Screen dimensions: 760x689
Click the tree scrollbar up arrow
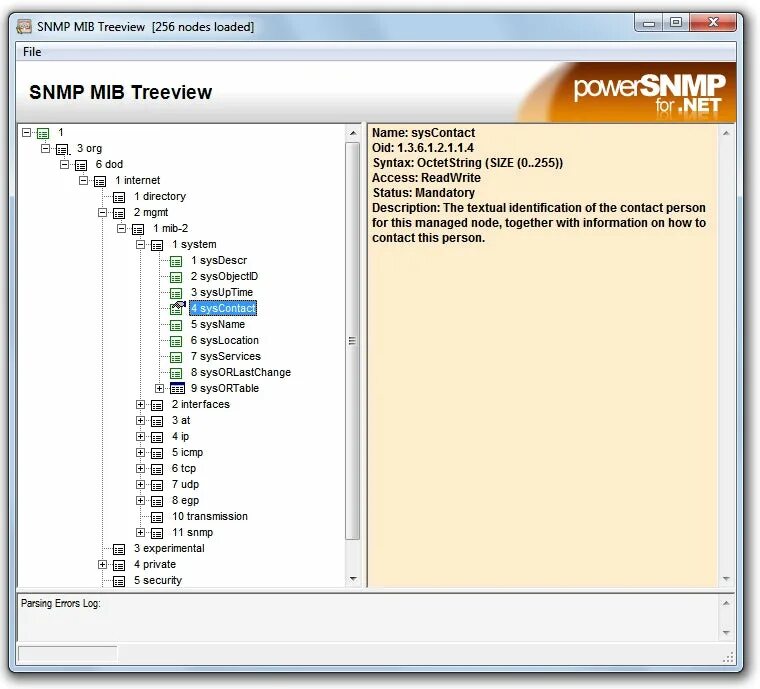coord(353,133)
